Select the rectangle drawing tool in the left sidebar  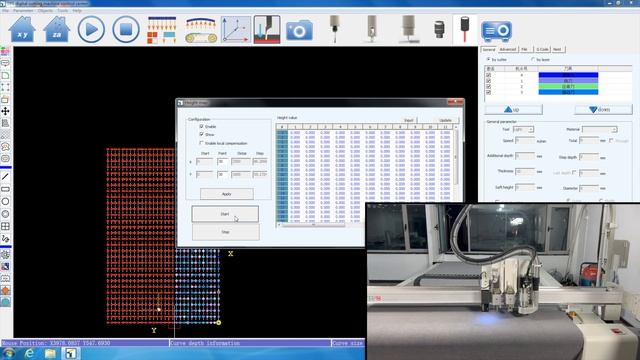point(5,189)
